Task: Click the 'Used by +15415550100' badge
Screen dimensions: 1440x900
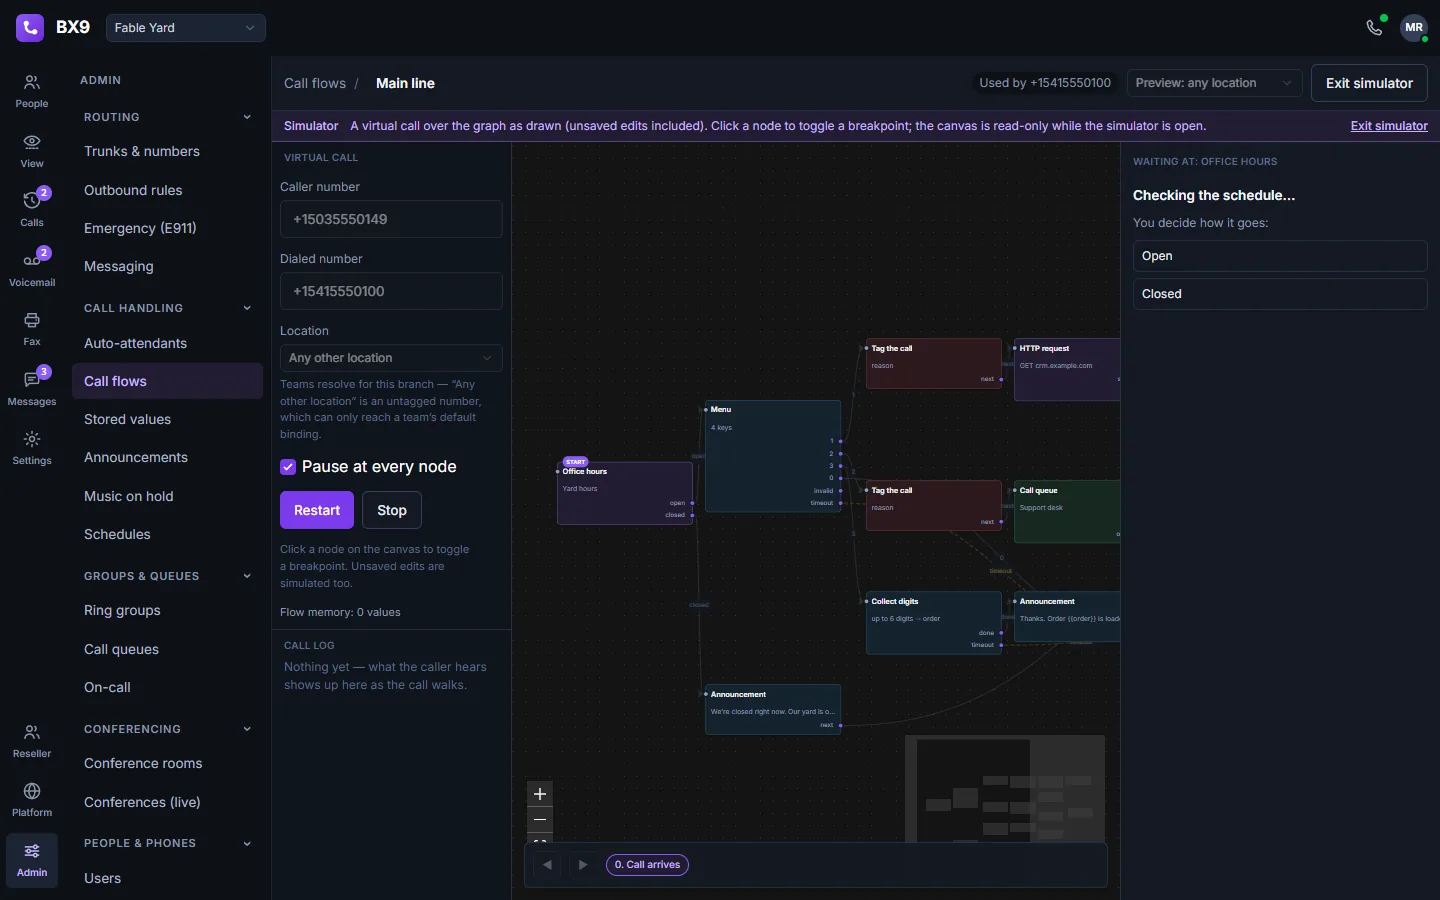Action: [x=1045, y=83]
